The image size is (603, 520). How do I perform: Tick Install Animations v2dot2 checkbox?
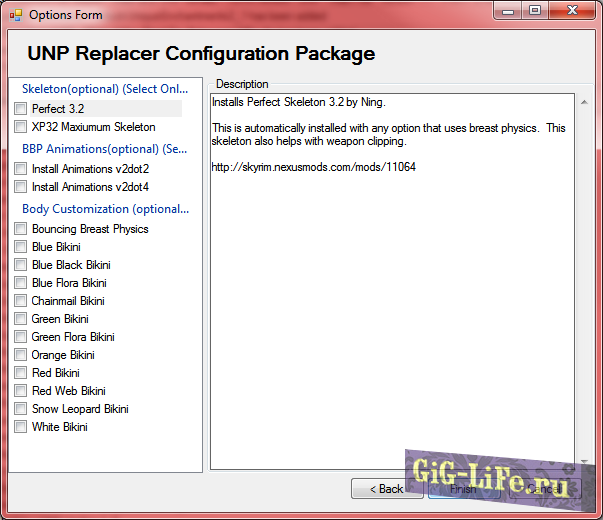21,169
